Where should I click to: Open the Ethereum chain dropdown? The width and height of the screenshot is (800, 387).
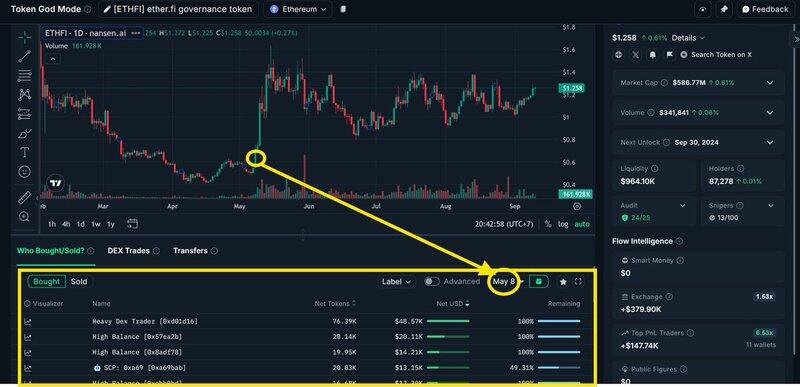(x=298, y=9)
